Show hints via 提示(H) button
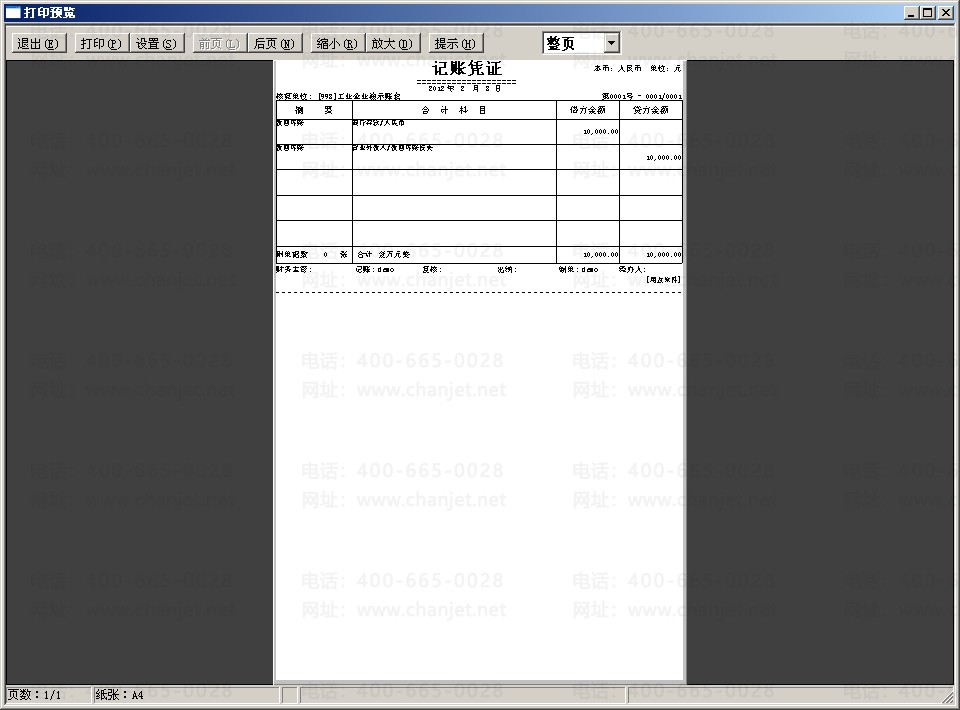Screen dimensions: 960x710 tap(455, 43)
